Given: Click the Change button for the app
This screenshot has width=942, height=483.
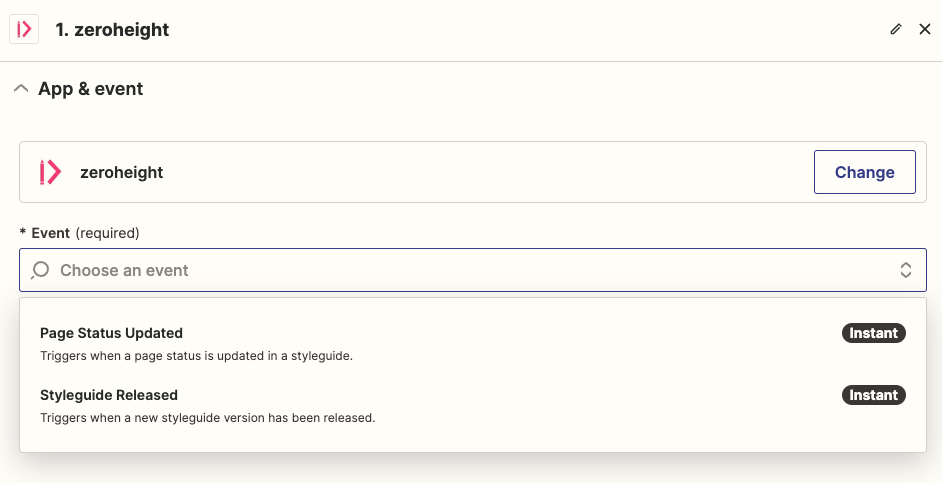Looking at the screenshot, I should pyautogui.click(x=865, y=172).
